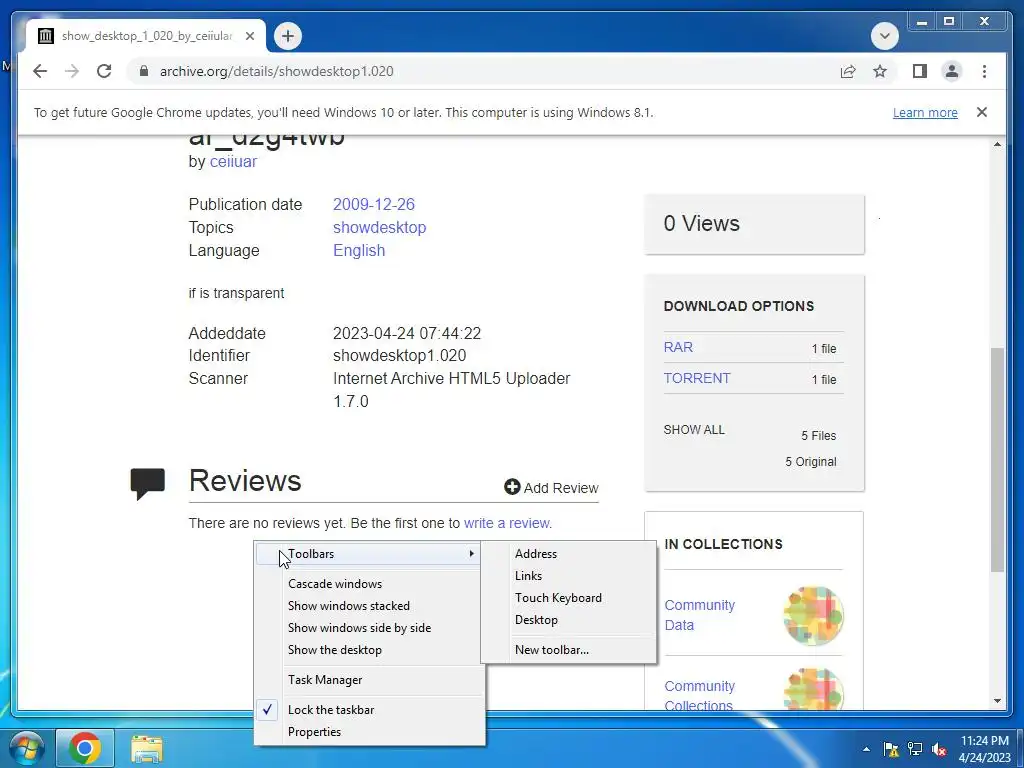The image size is (1024, 768).
Task: Click the Learn more link
Action: pos(925,113)
